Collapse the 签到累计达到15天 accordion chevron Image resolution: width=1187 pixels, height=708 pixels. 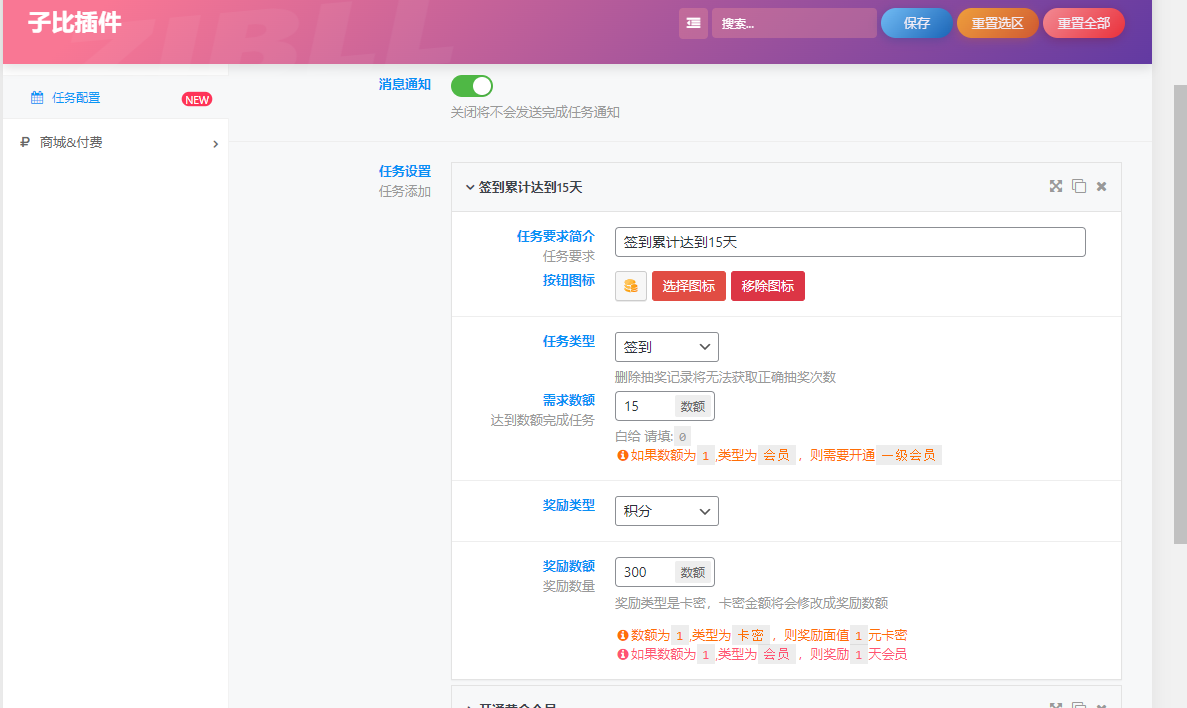[469, 187]
